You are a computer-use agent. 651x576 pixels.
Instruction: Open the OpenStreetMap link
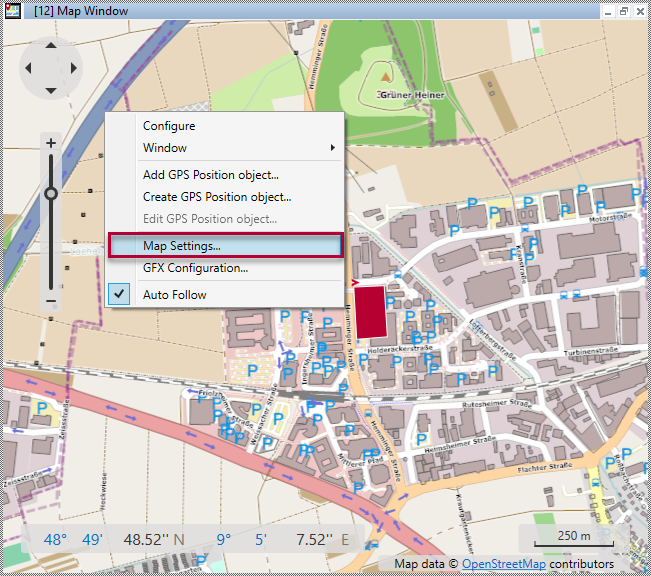tap(503, 565)
